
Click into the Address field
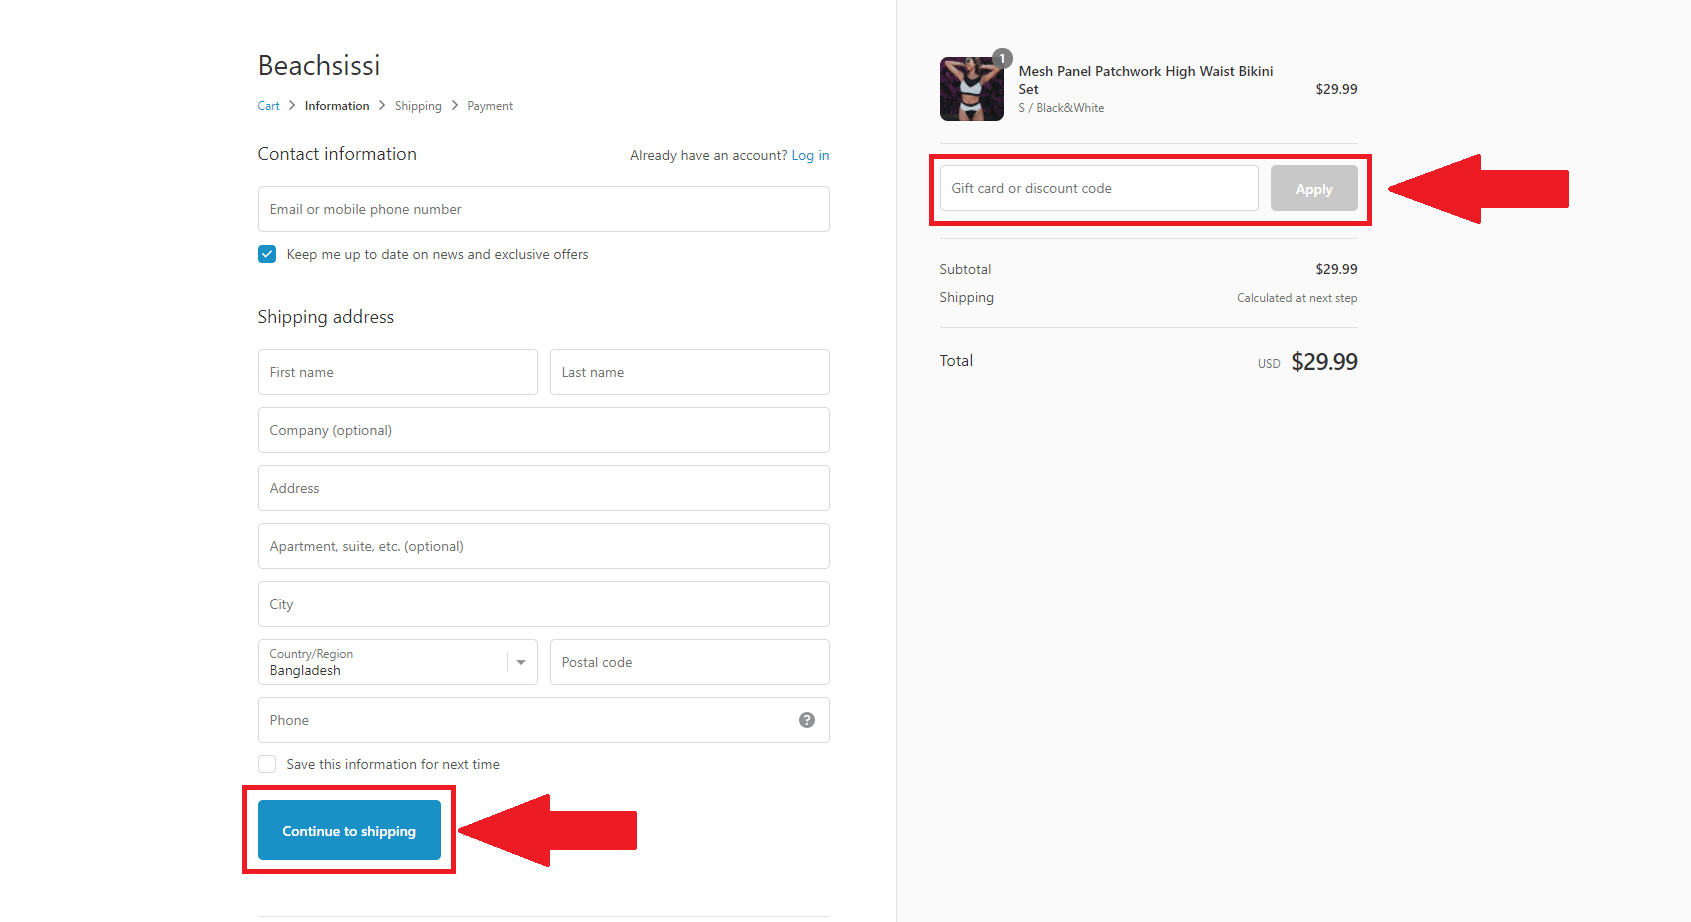click(543, 488)
